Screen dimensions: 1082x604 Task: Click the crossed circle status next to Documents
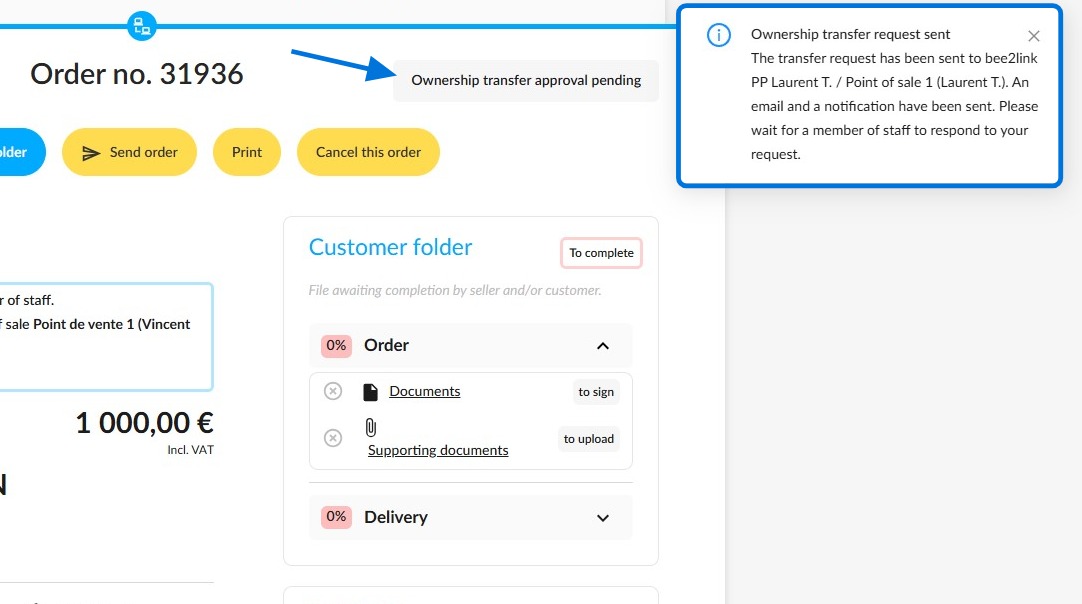click(x=333, y=391)
